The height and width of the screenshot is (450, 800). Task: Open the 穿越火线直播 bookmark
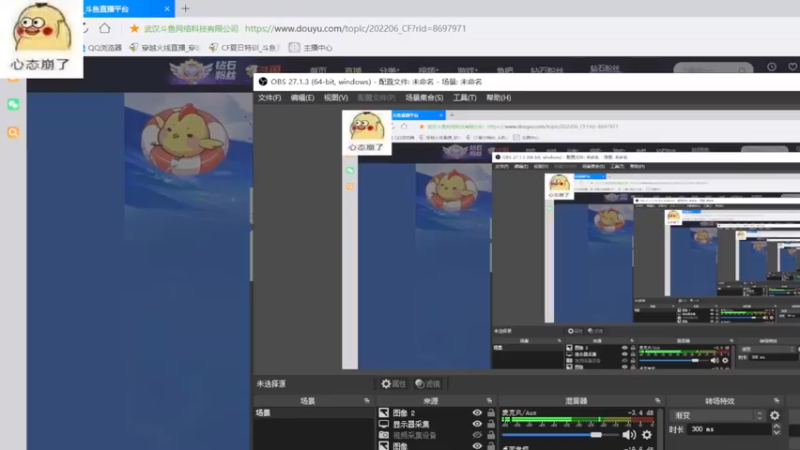pos(164,47)
